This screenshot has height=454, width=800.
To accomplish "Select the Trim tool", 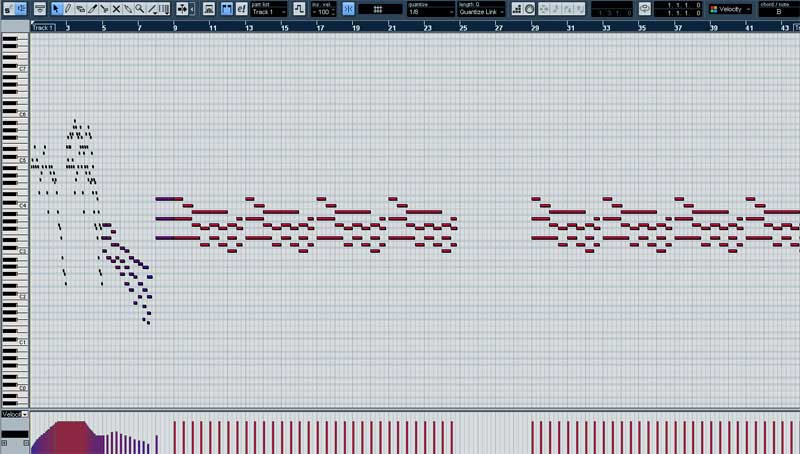I will point(92,9).
